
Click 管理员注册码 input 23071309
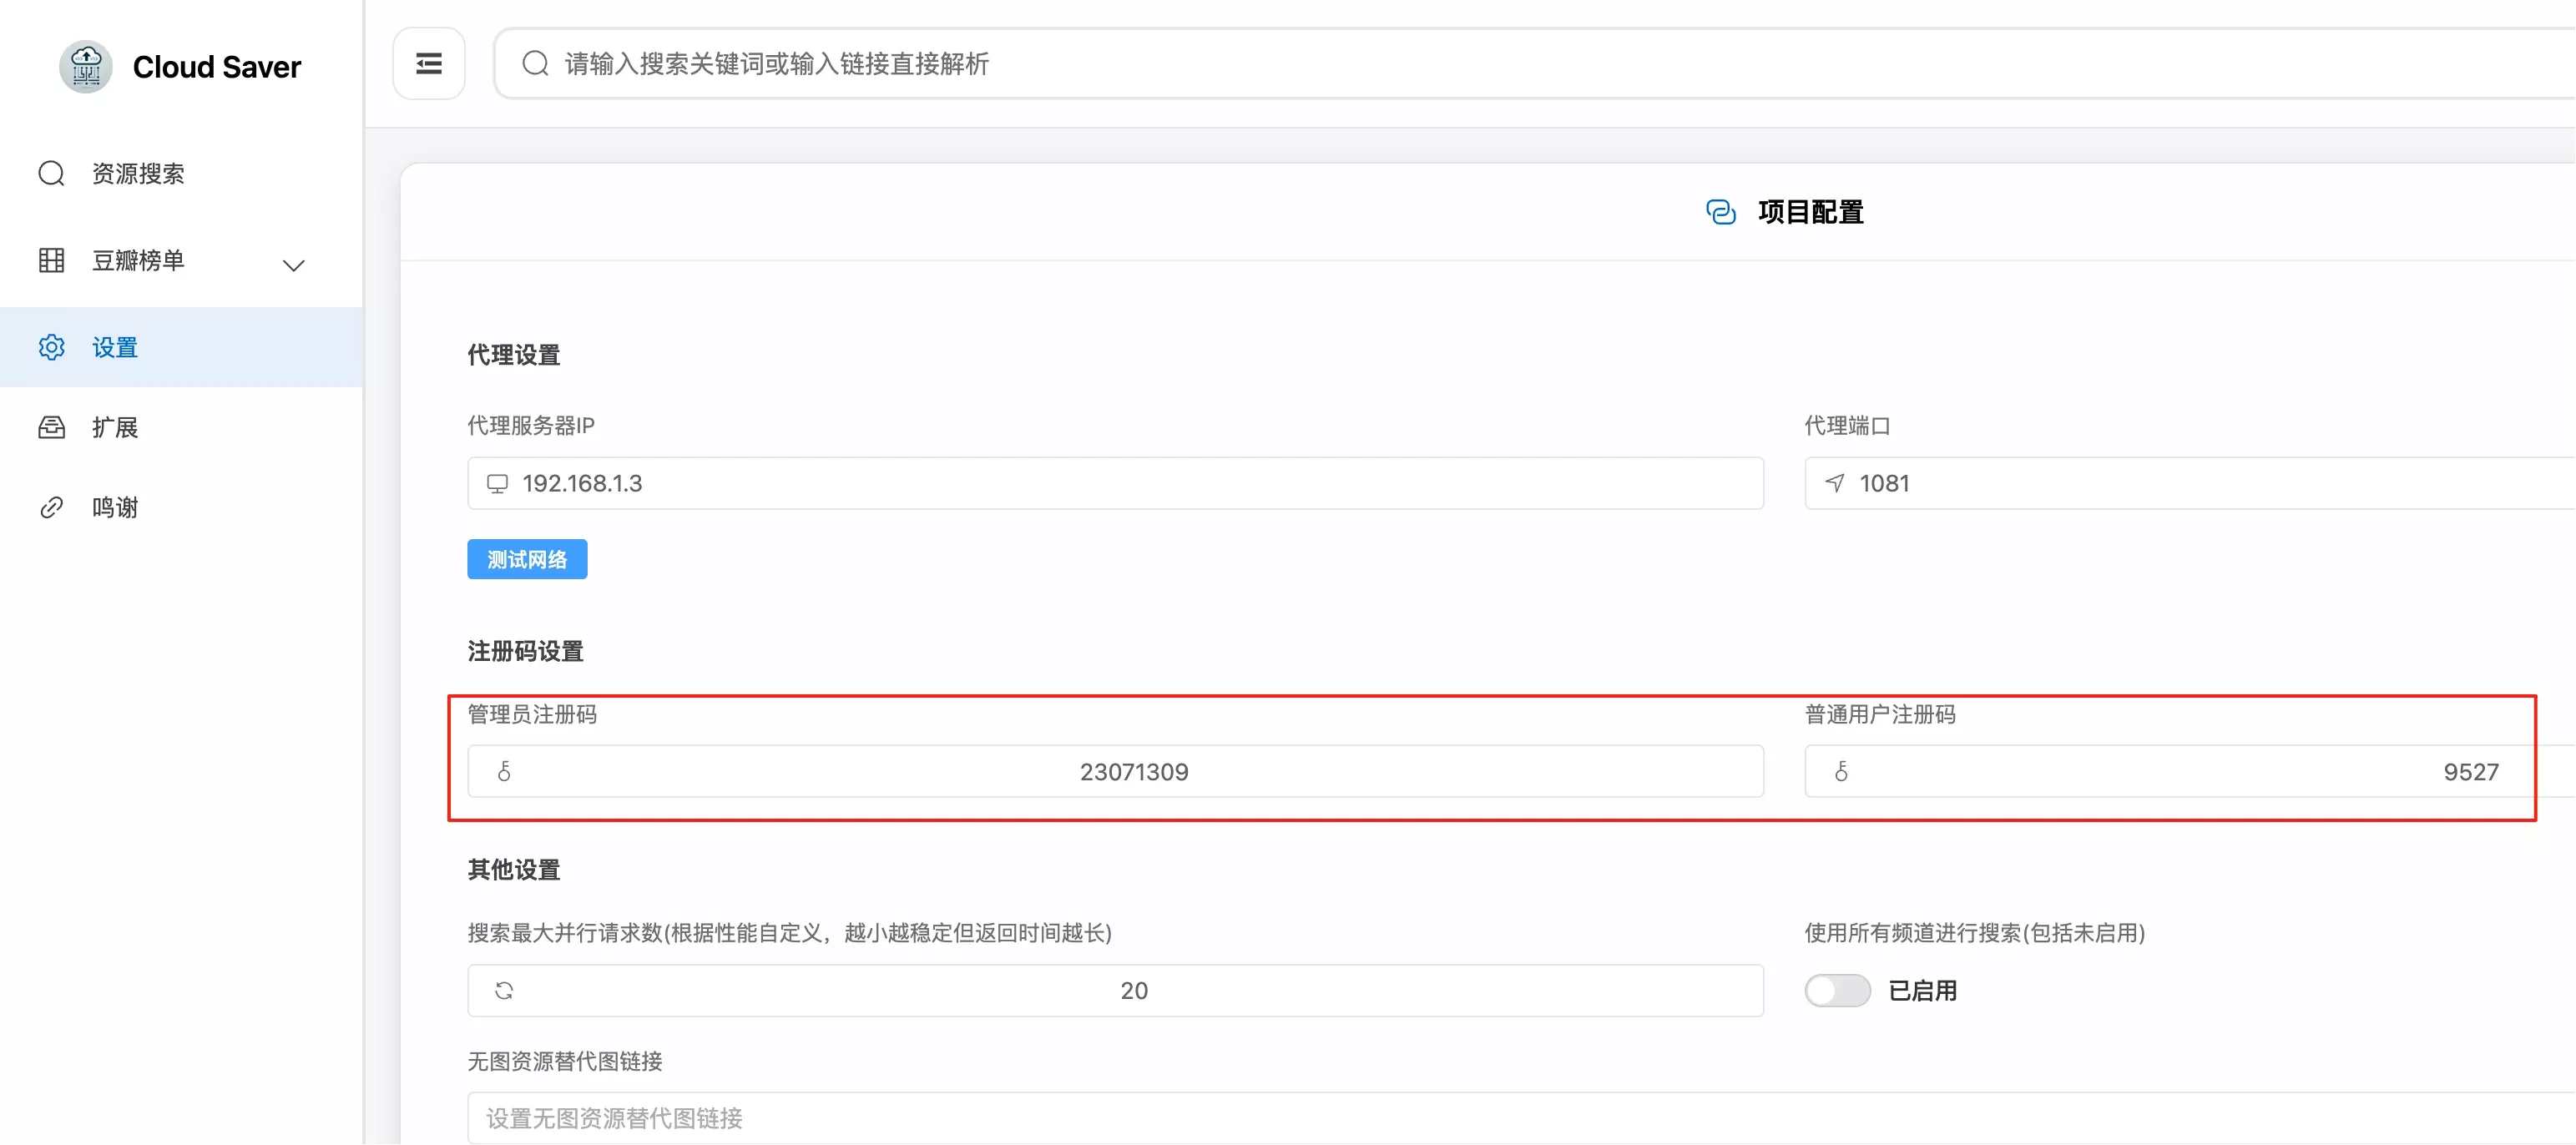(x=1115, y=772)
